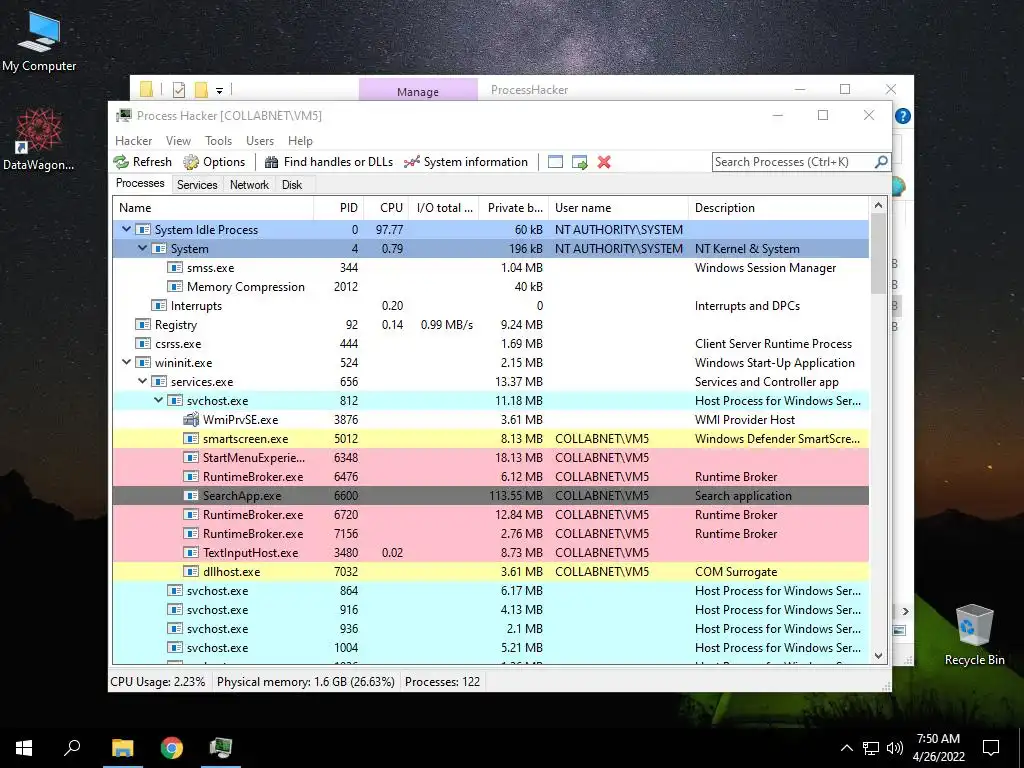This screenshot has height=768, width=1024.
Task: Click the Registry process icon
Action: pyautogui.click(x=142, y=325)
